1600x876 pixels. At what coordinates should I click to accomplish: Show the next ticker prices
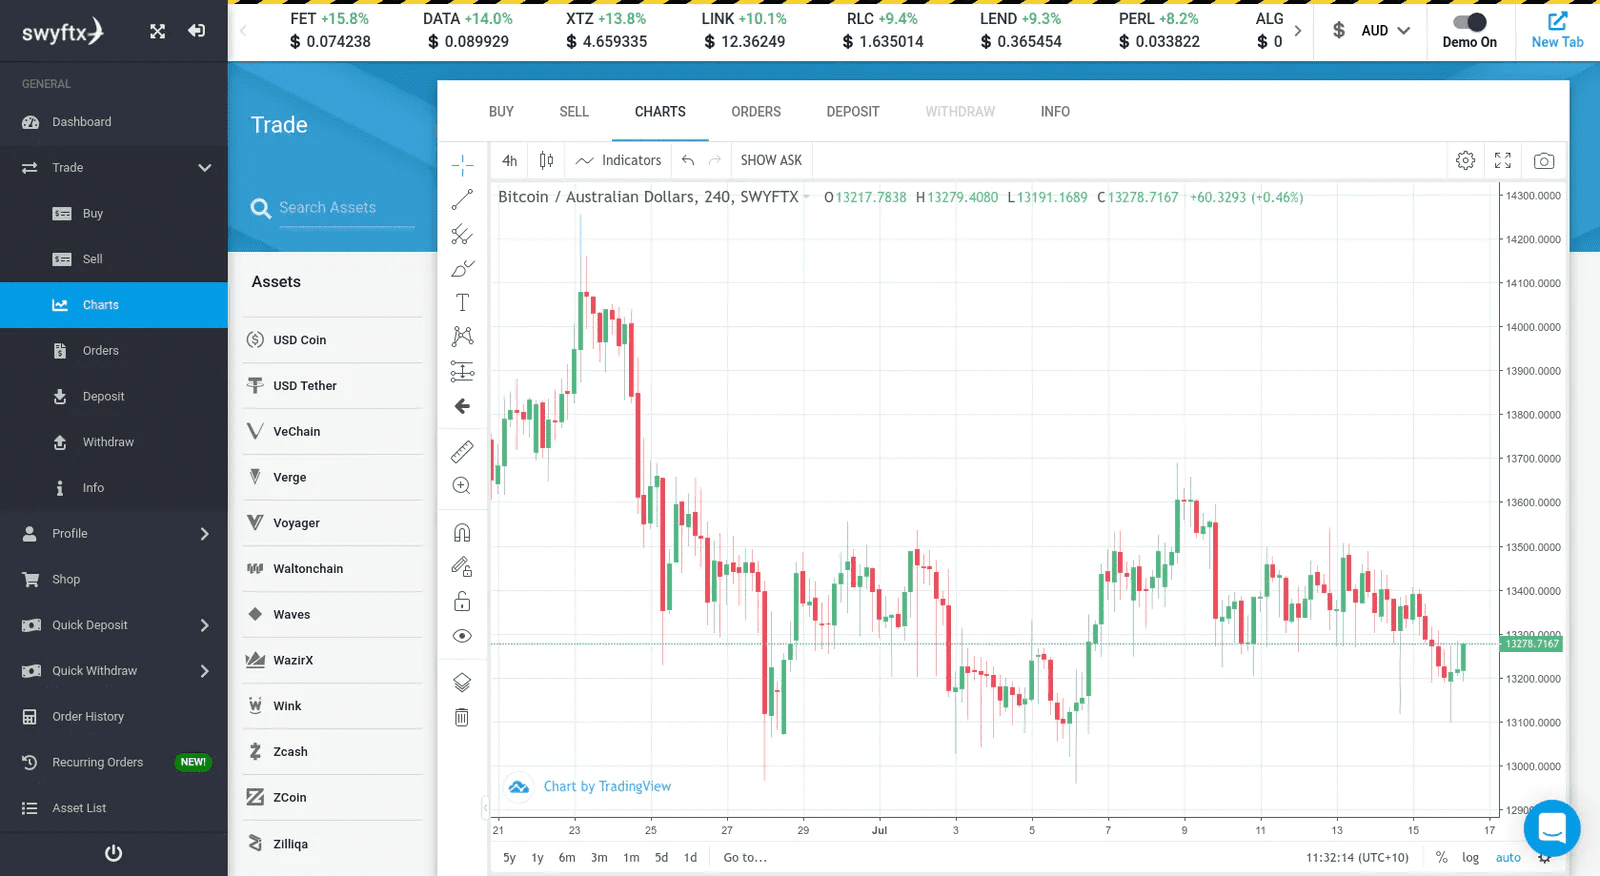(x=1298, y=31)
